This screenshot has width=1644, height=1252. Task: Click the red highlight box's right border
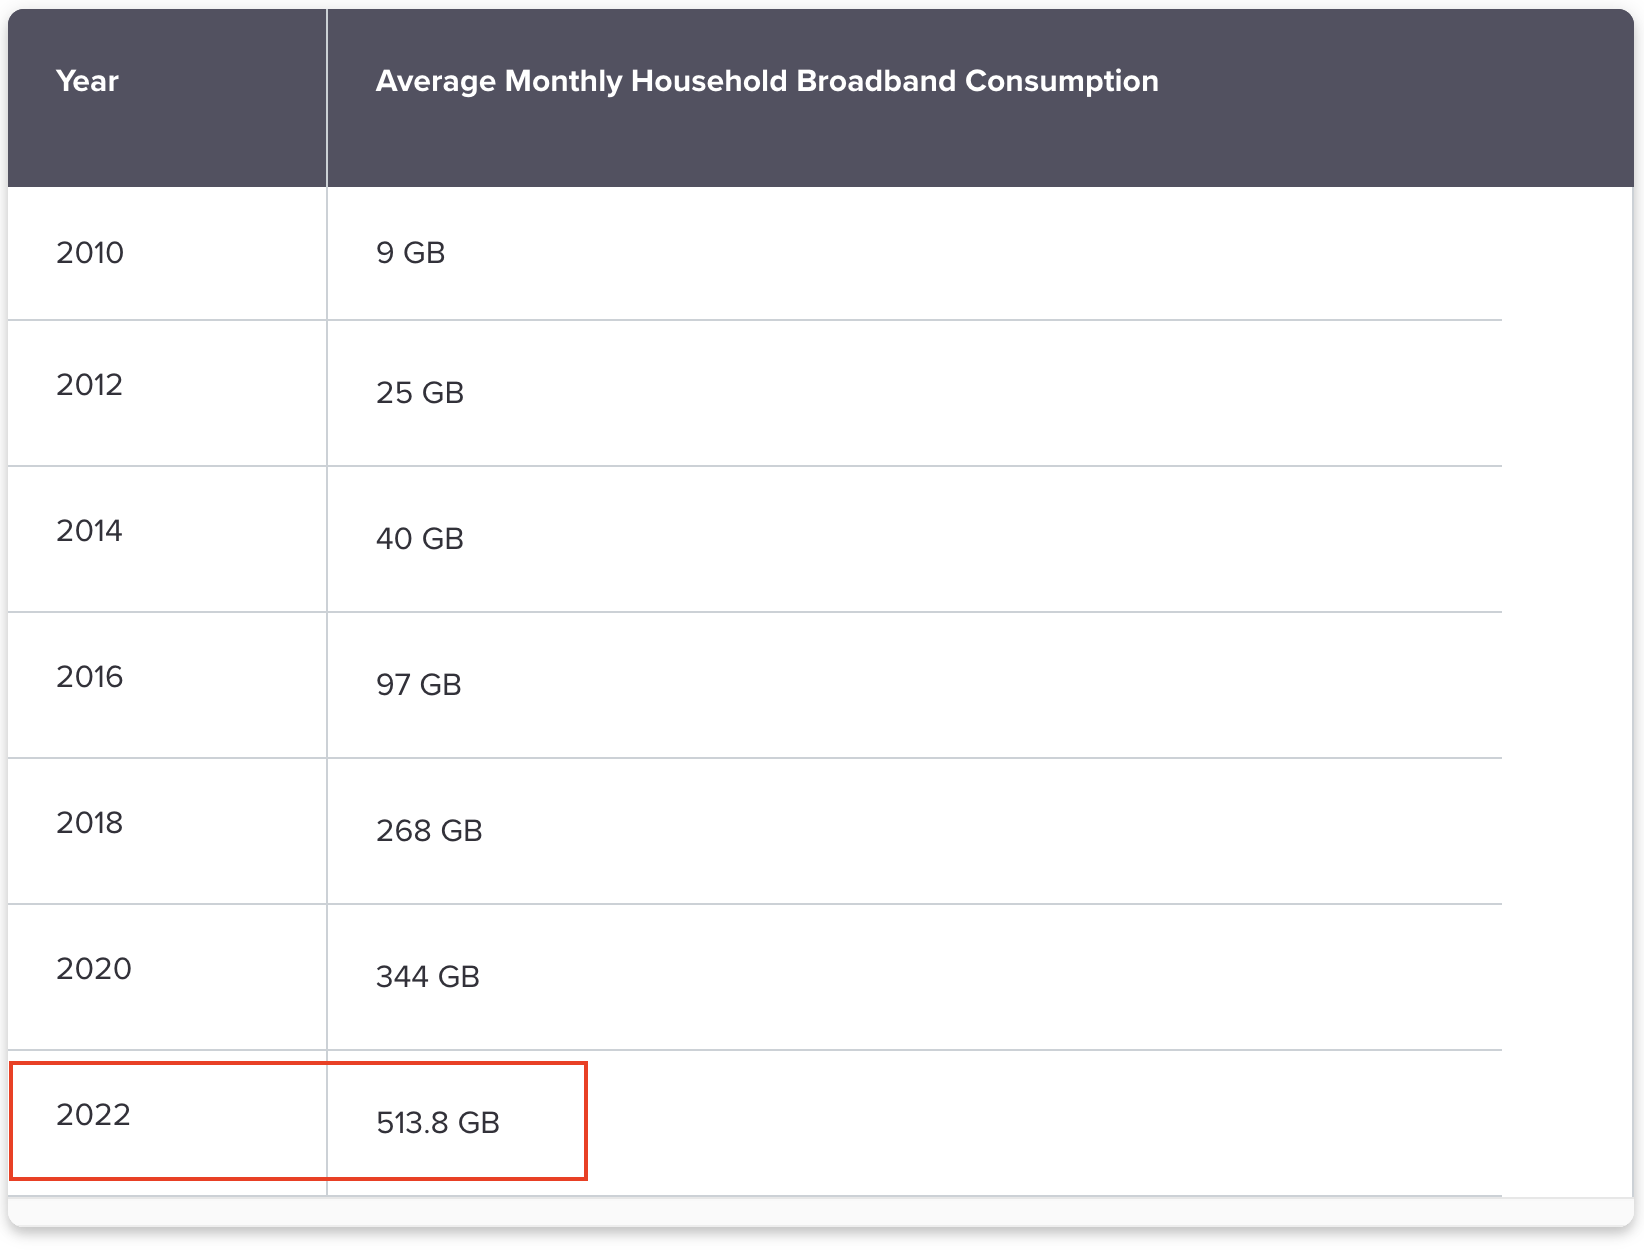[585, 1121]
